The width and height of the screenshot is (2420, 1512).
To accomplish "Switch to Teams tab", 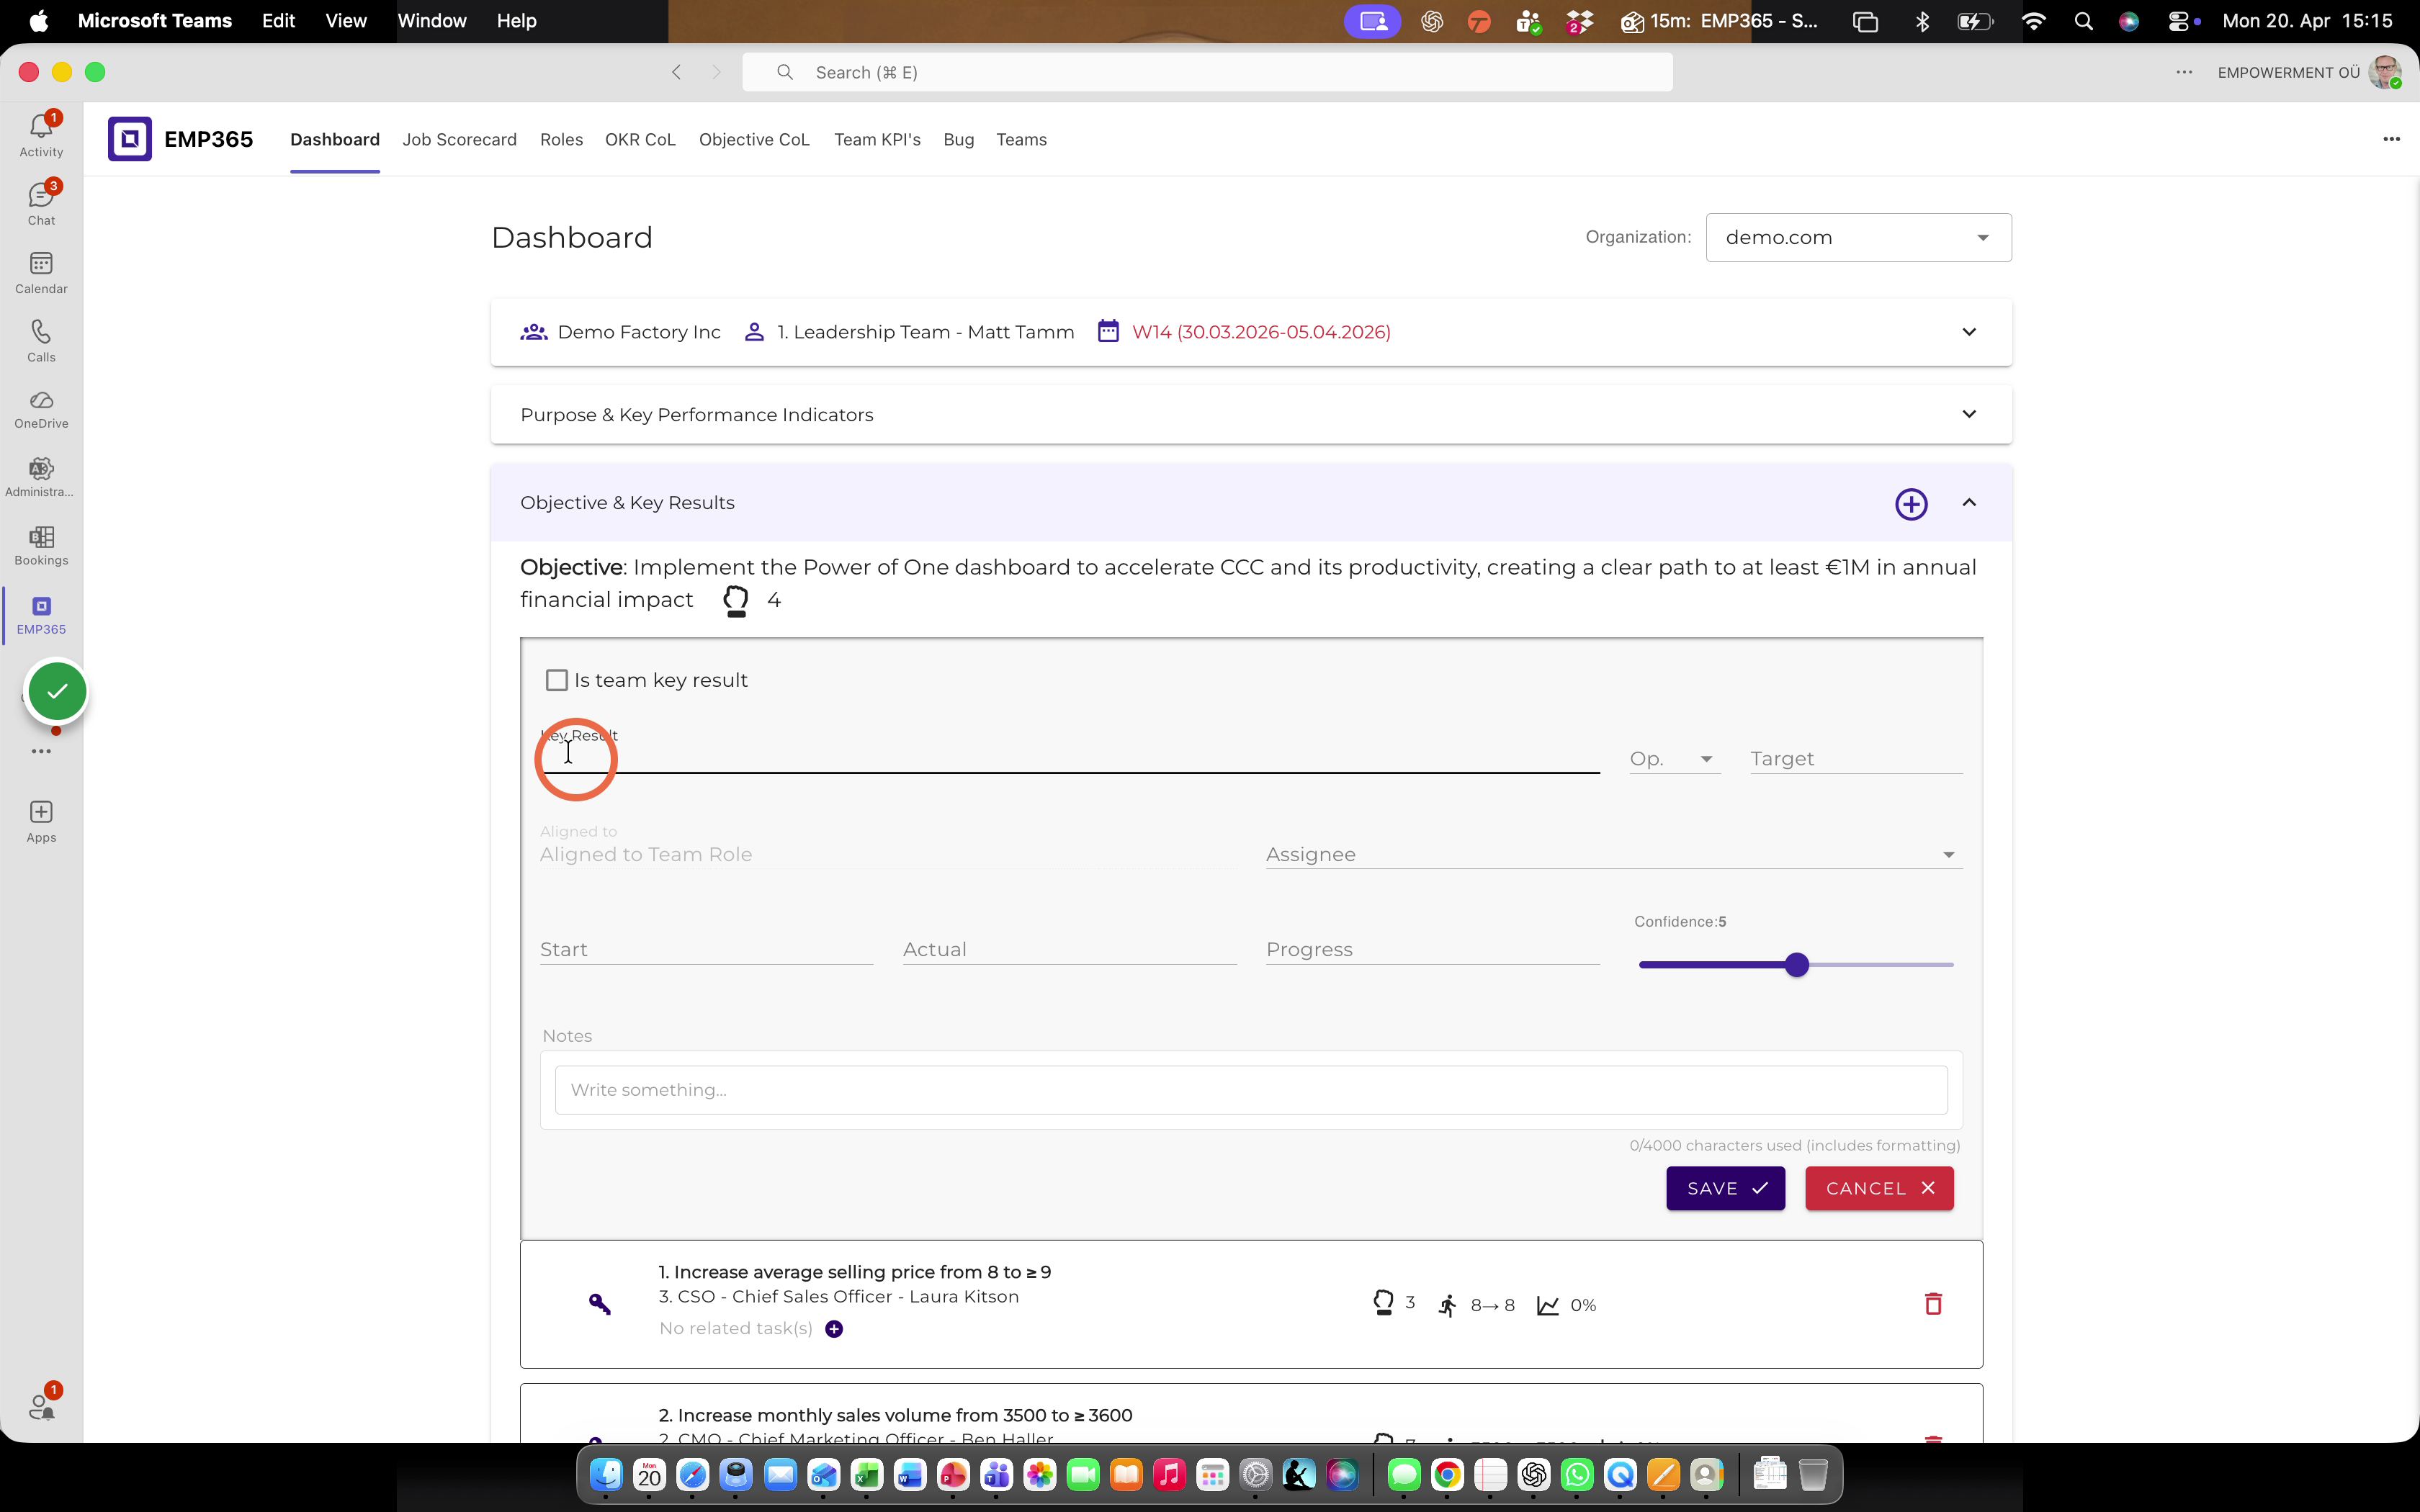I will pyautogui.click(x=1021, y=140).
